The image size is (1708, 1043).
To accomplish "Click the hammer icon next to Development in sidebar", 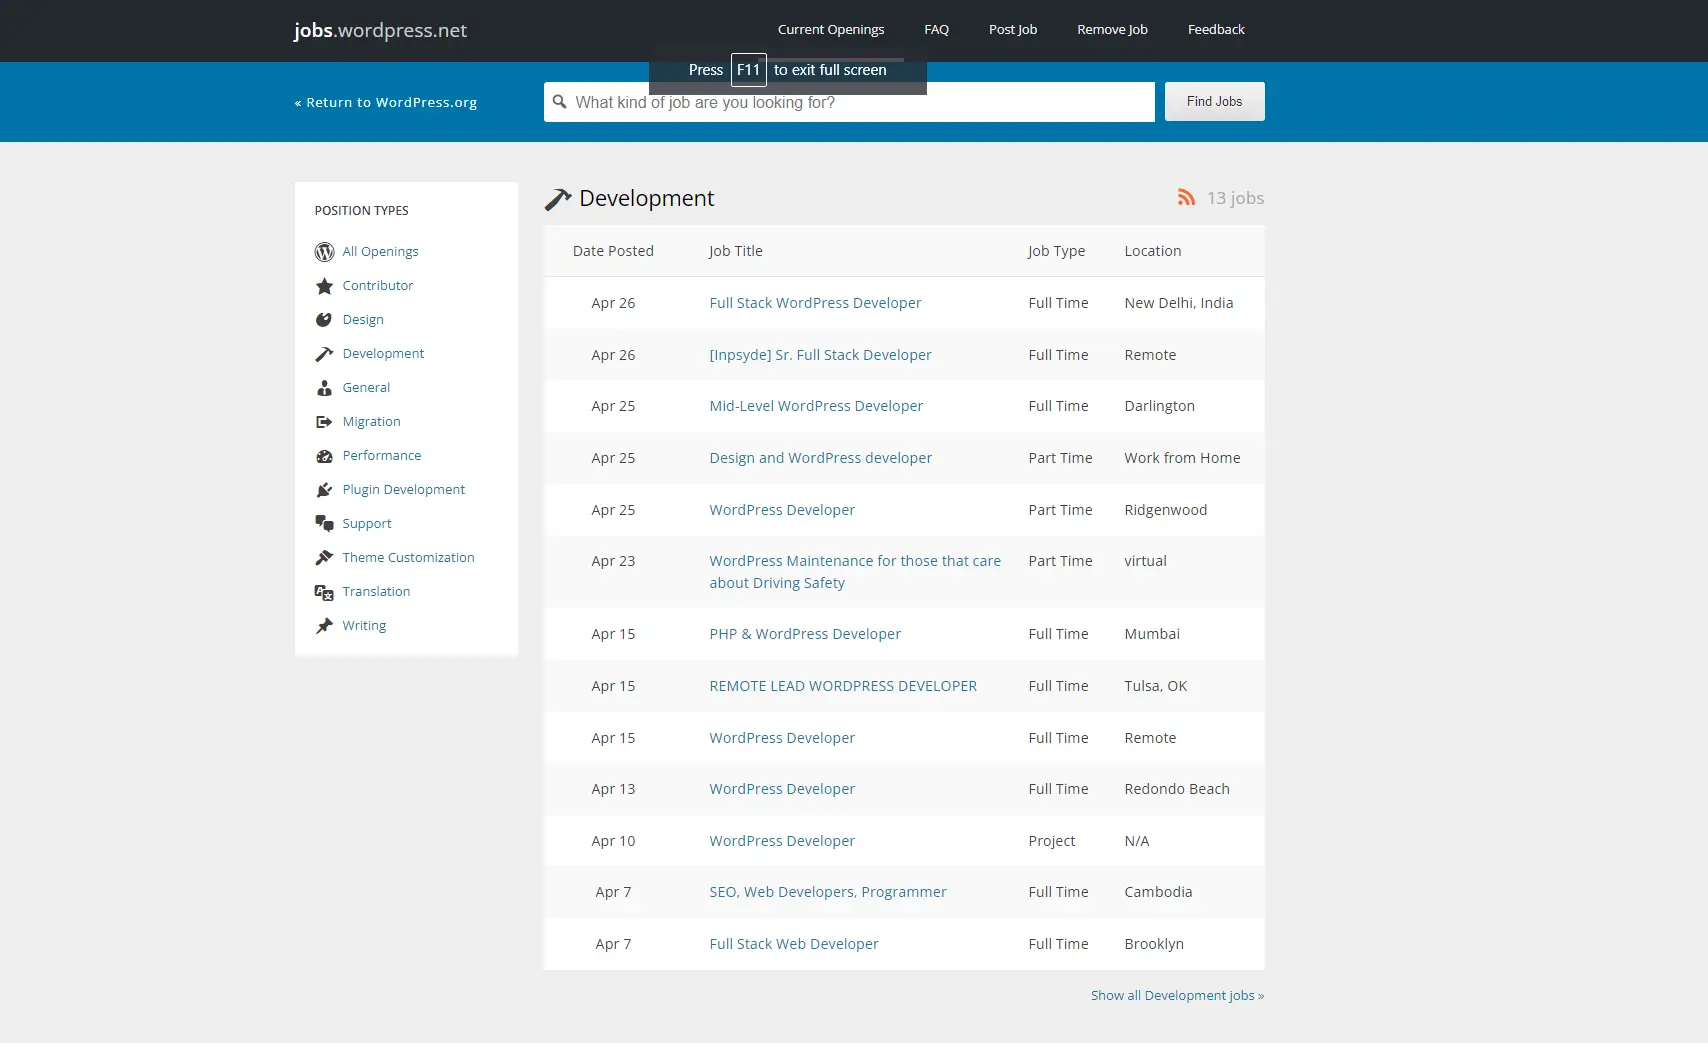I will coord(324,354).
